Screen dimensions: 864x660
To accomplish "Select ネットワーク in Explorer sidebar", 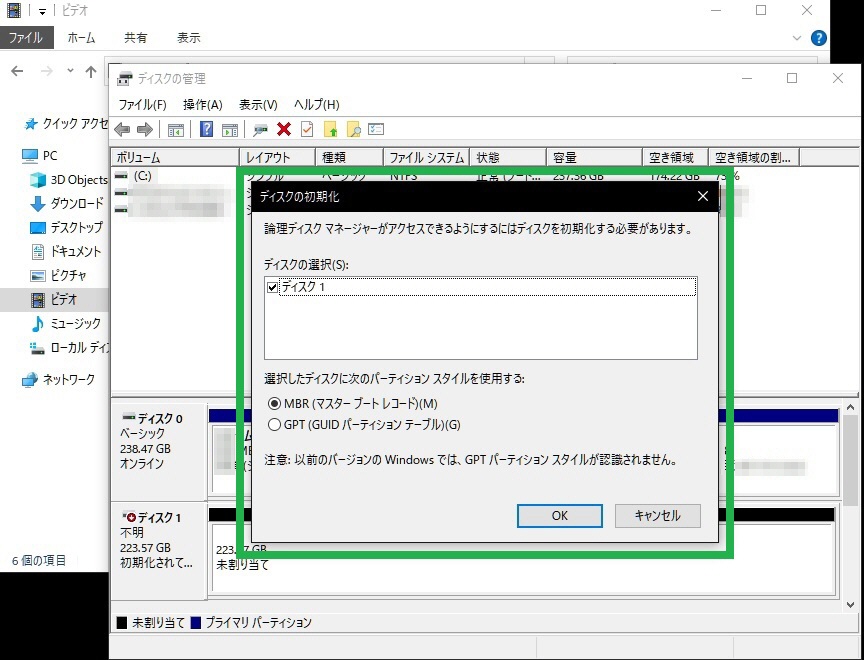I will [x=58, y=380].
